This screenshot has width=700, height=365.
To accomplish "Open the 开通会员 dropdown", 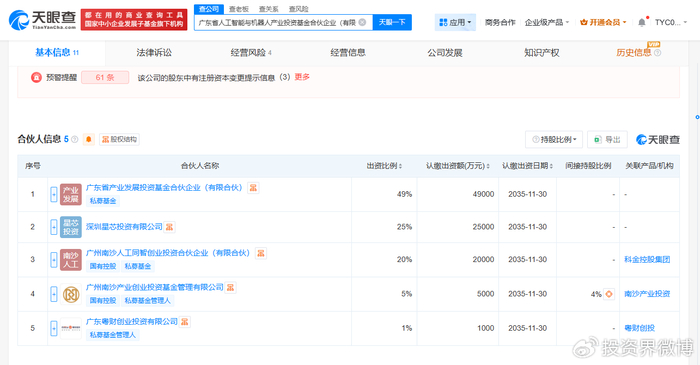I will tap(603, 22).
